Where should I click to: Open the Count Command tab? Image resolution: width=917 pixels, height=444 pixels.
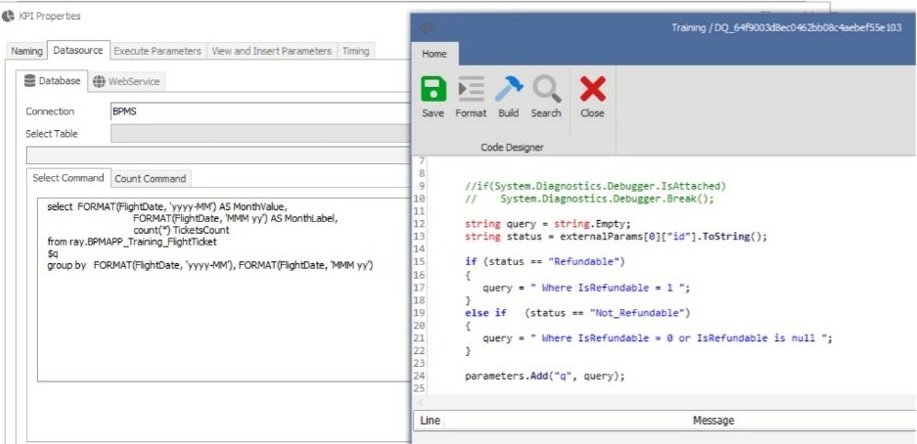tap(150, 179)
